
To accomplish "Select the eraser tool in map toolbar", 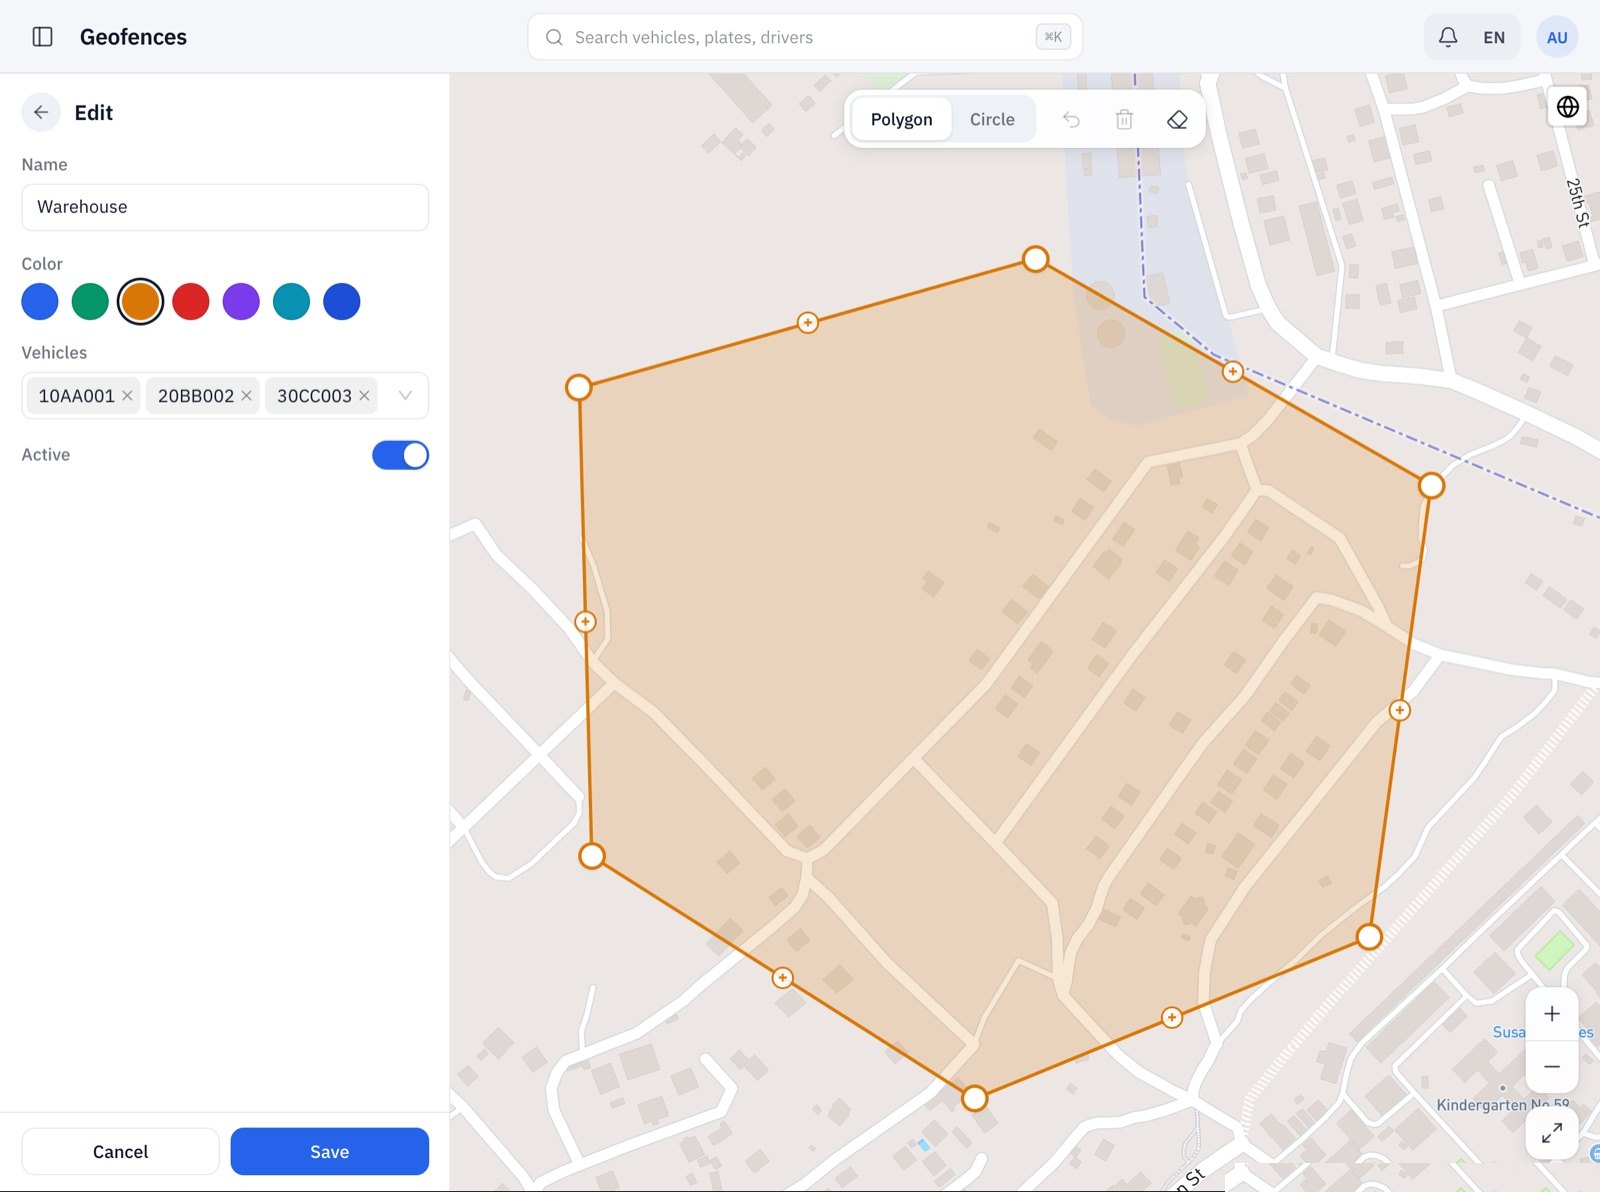I will [x=1177, y=120].
